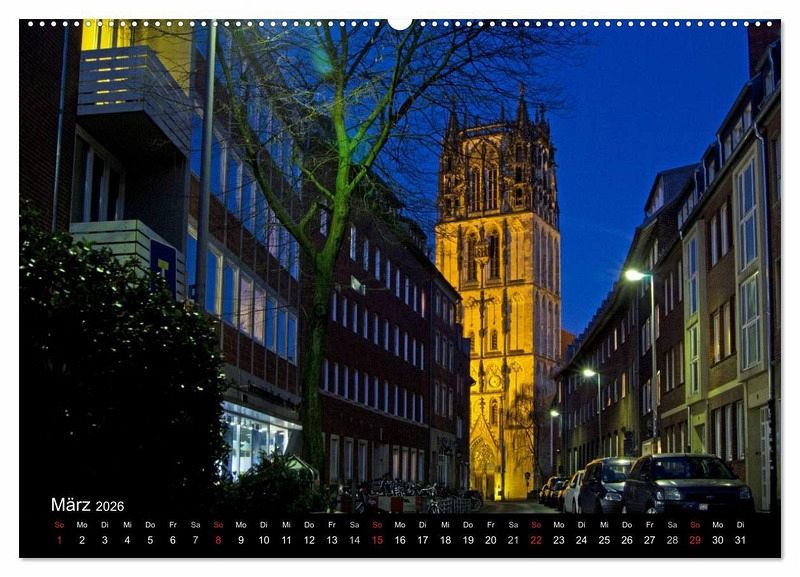The height and width of the screenshot is (577, 800).
Task: Select Sunday the 1st in the calendar
Action: point(59,540)
